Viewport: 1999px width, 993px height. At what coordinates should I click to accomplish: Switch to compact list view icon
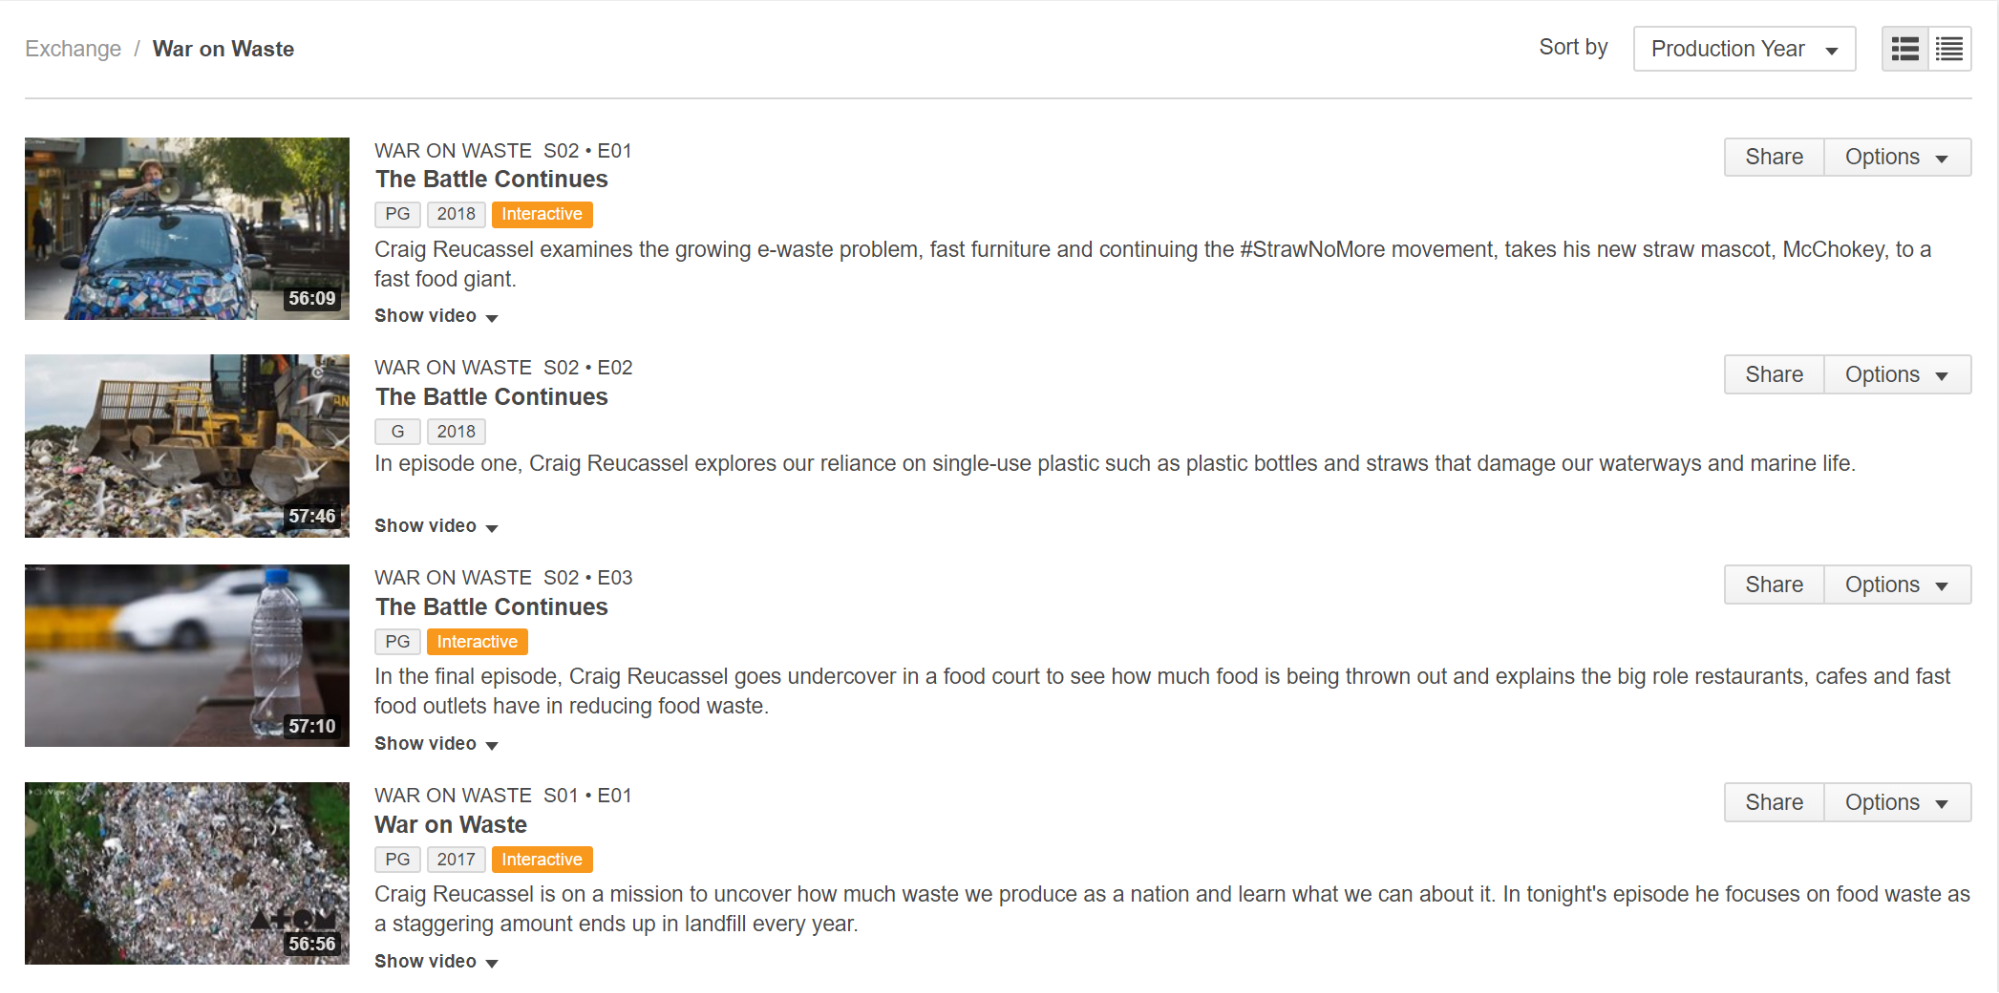point(1949,49)
